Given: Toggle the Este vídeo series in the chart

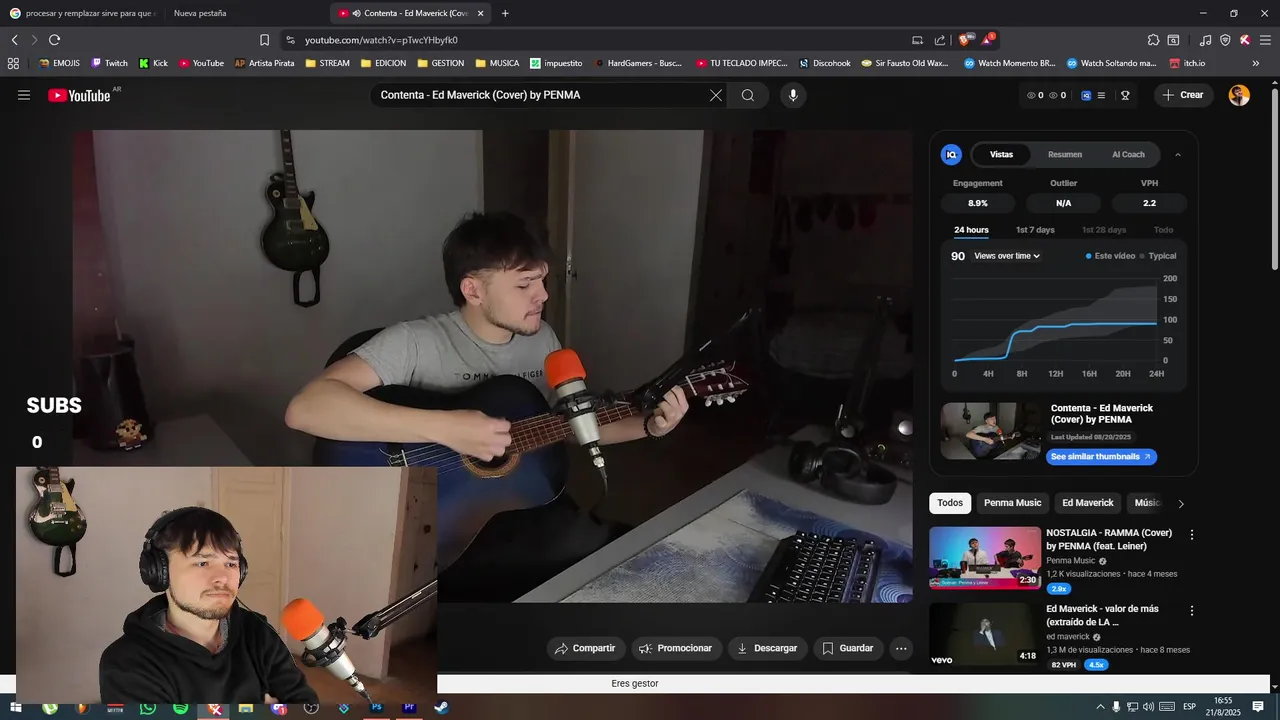Looking at the screenshot, I should point(1110,256).
